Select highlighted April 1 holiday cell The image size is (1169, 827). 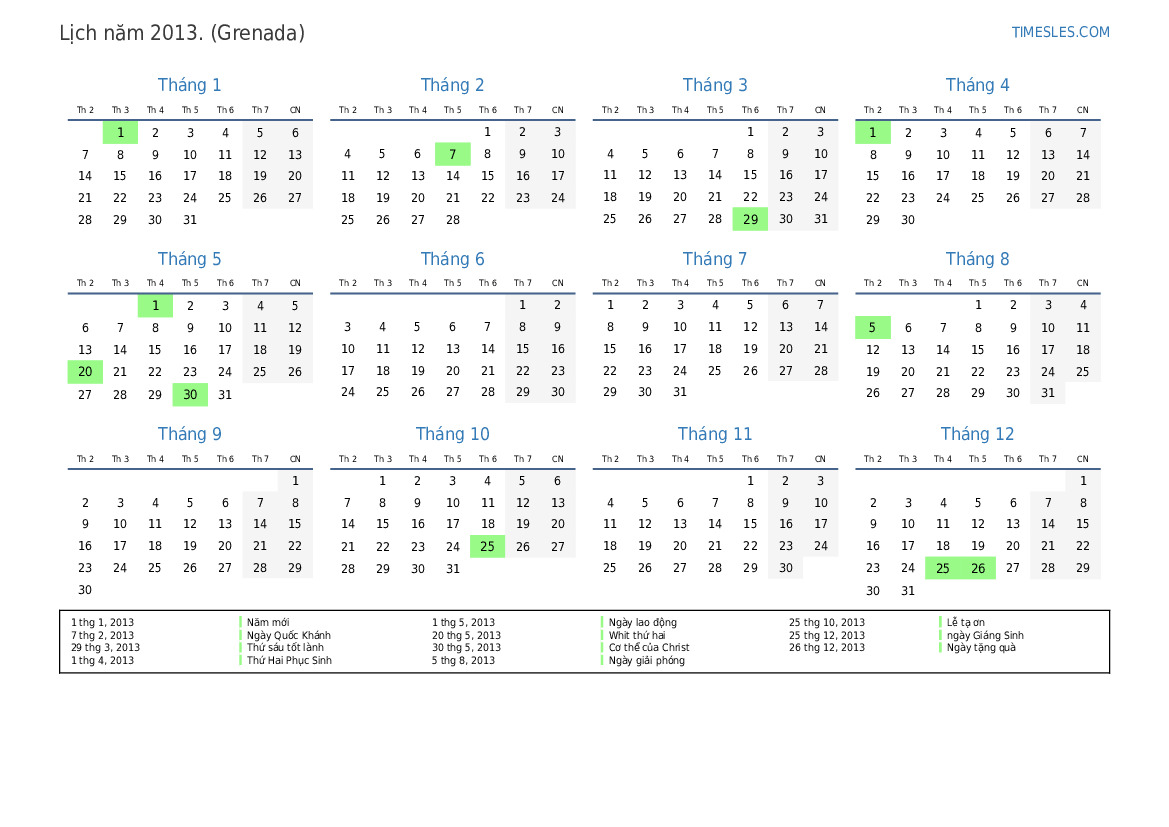pyautogui.click(x=872, y=133)
